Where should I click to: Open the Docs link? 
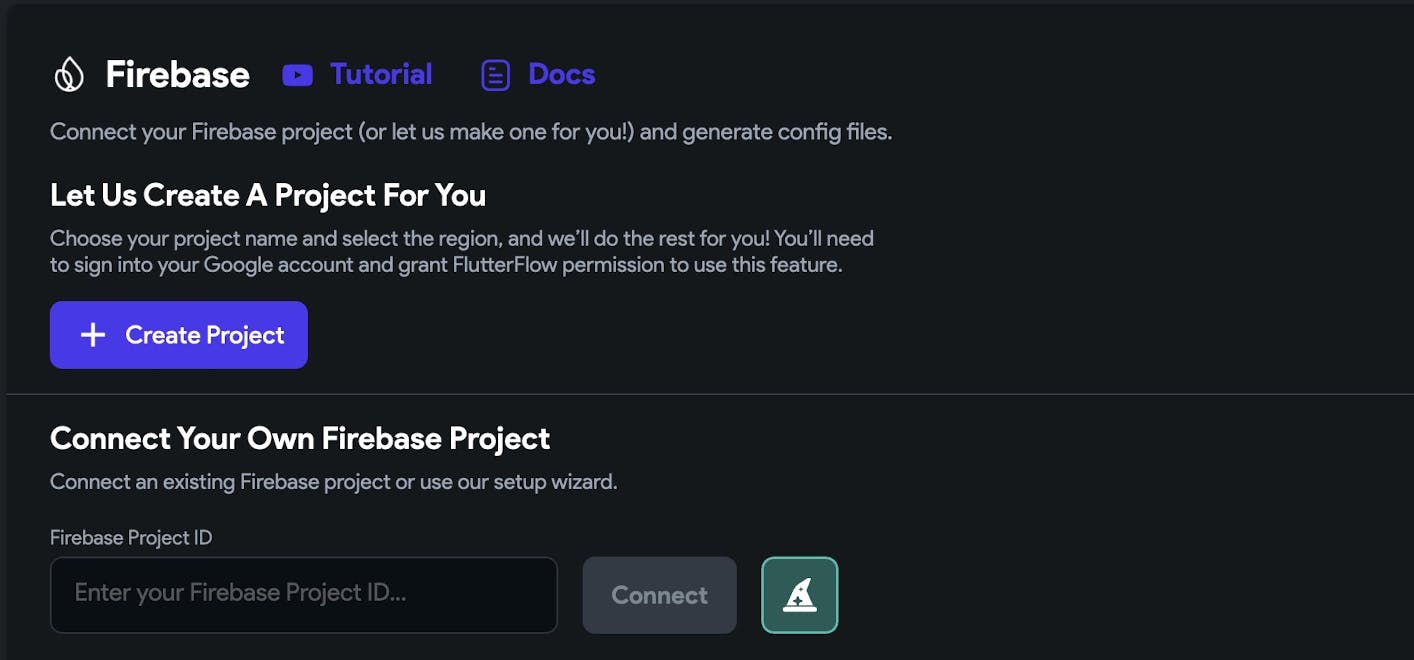coord(561,75)
